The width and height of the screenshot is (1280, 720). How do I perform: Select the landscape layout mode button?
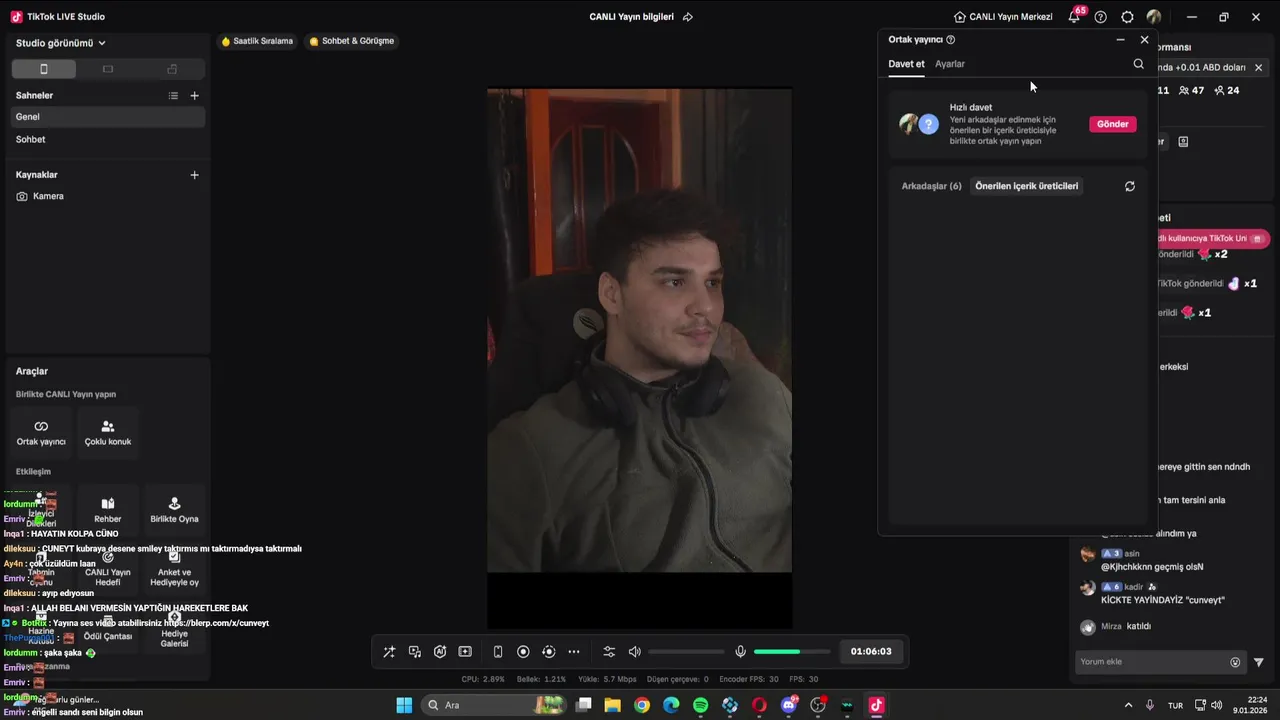[108, 69]
